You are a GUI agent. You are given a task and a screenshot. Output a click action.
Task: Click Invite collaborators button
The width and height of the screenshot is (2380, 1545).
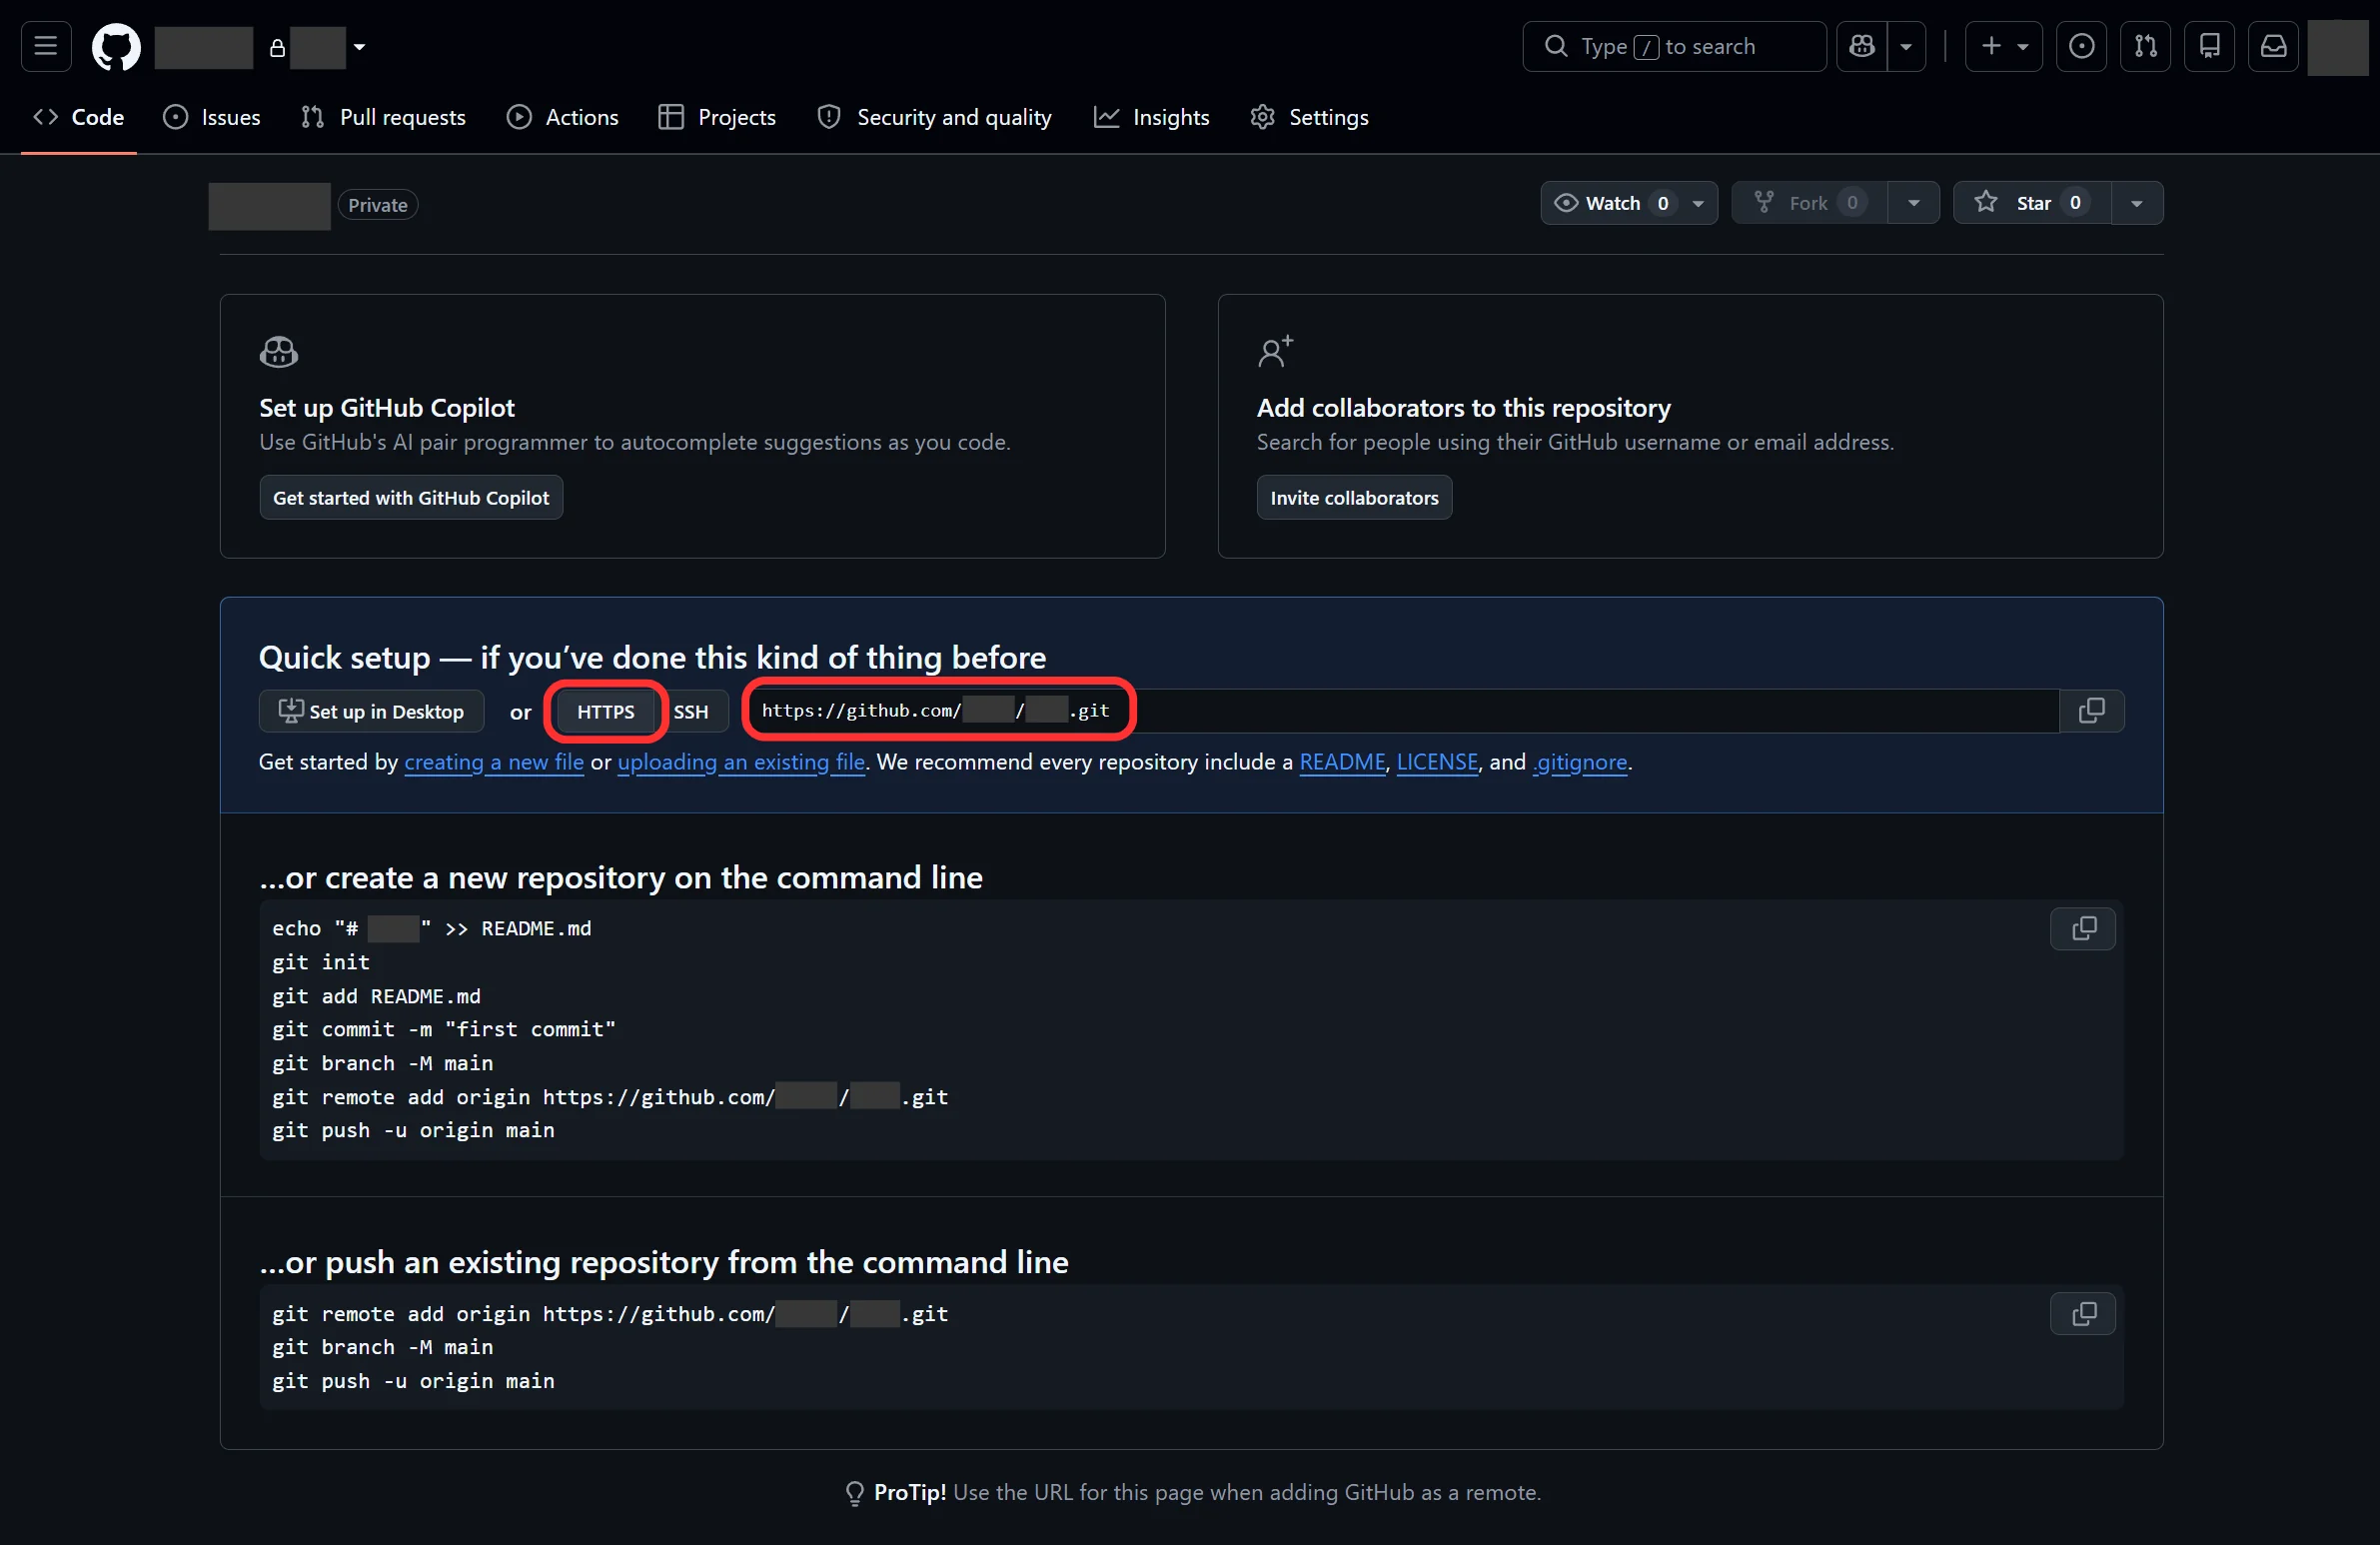click(x=1354, y=497)
